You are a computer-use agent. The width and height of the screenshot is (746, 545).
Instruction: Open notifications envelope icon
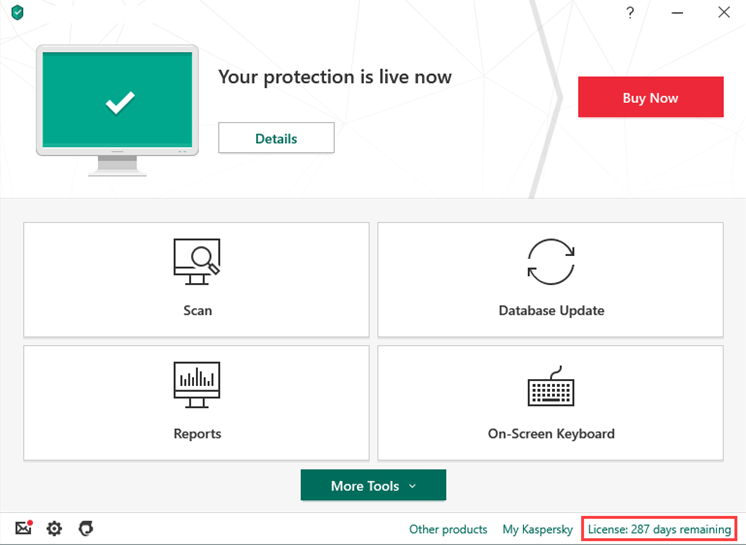coord(23,528)
